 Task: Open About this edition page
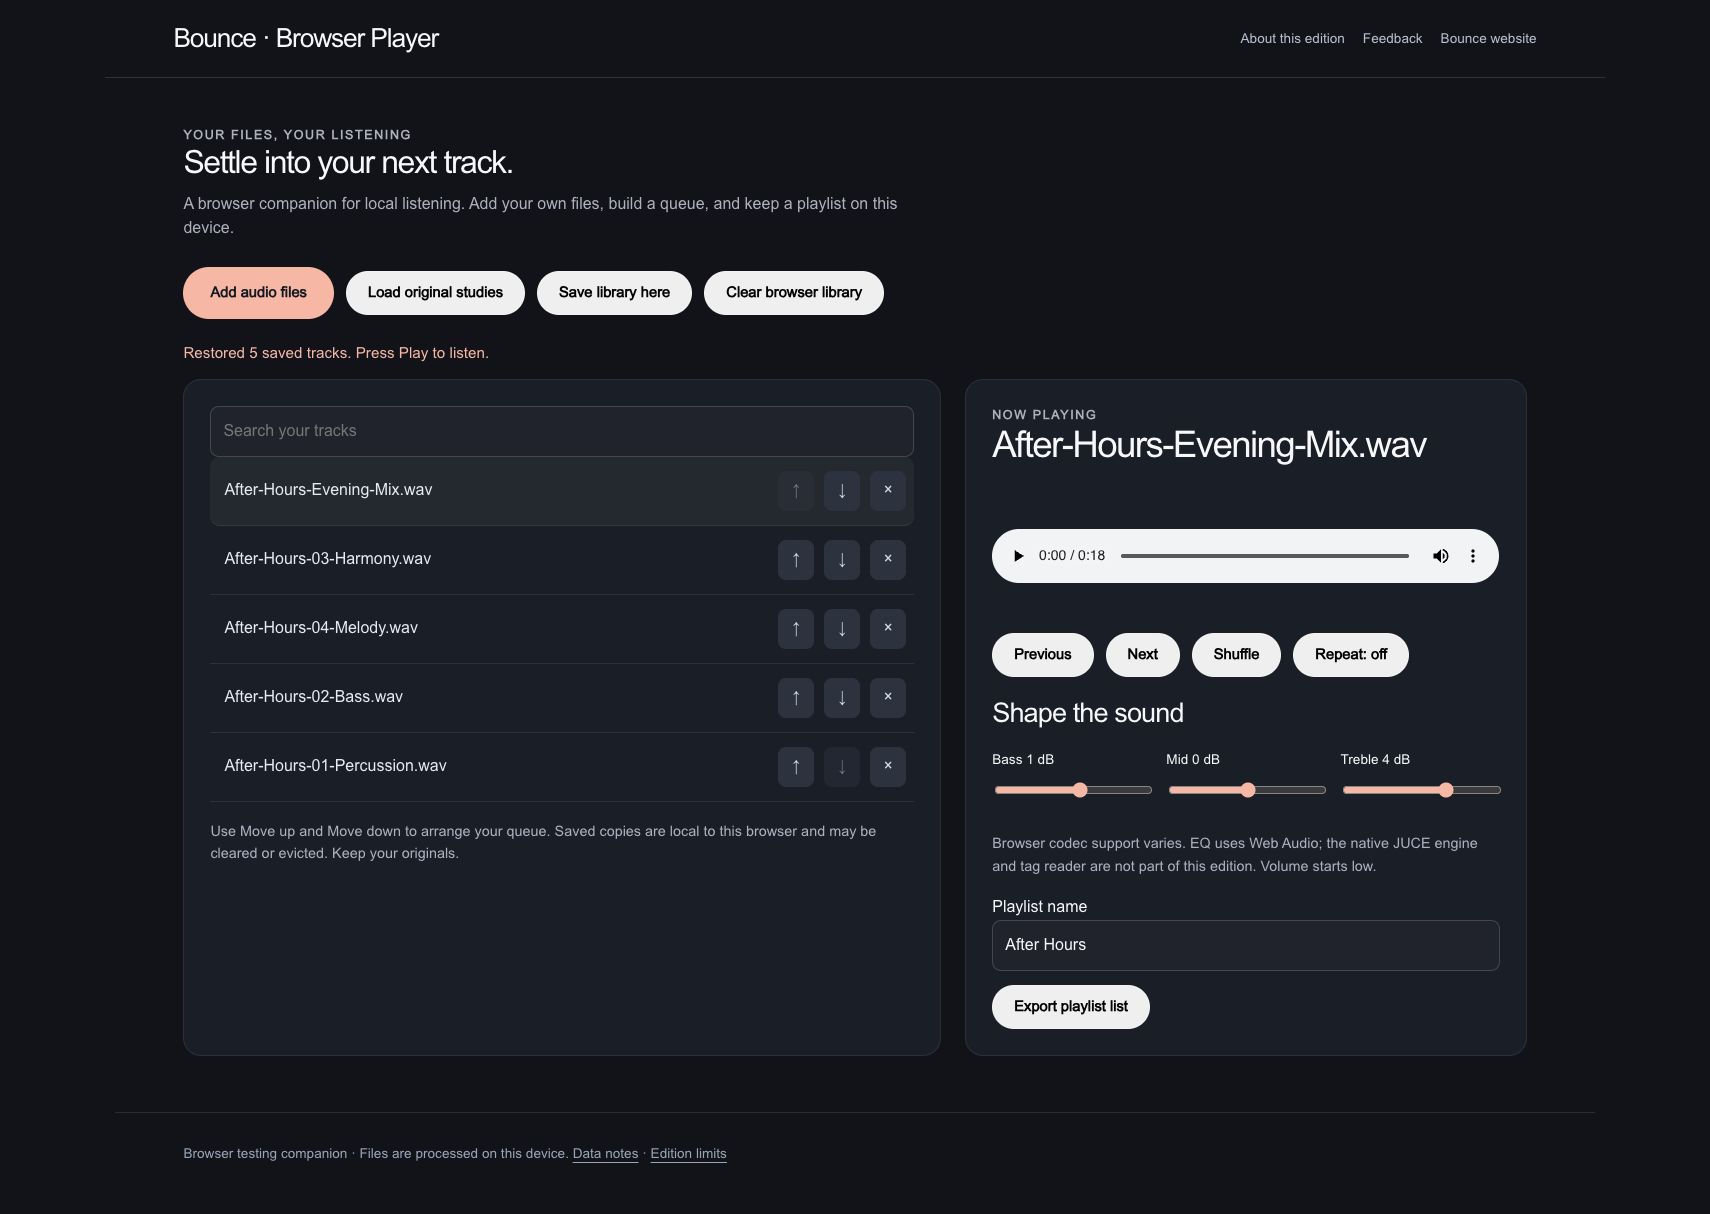point(1292,39)
